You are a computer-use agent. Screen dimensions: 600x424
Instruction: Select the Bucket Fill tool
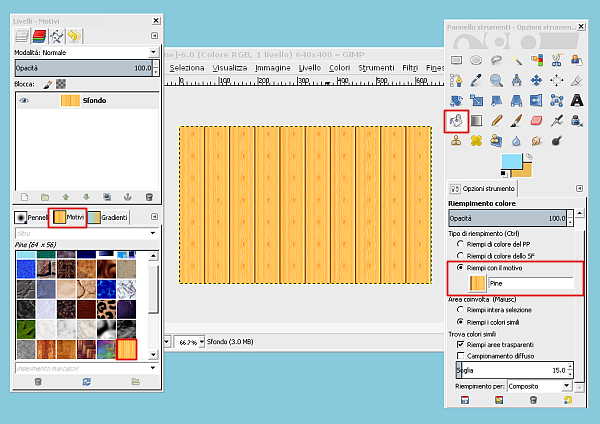click(455, 120)
